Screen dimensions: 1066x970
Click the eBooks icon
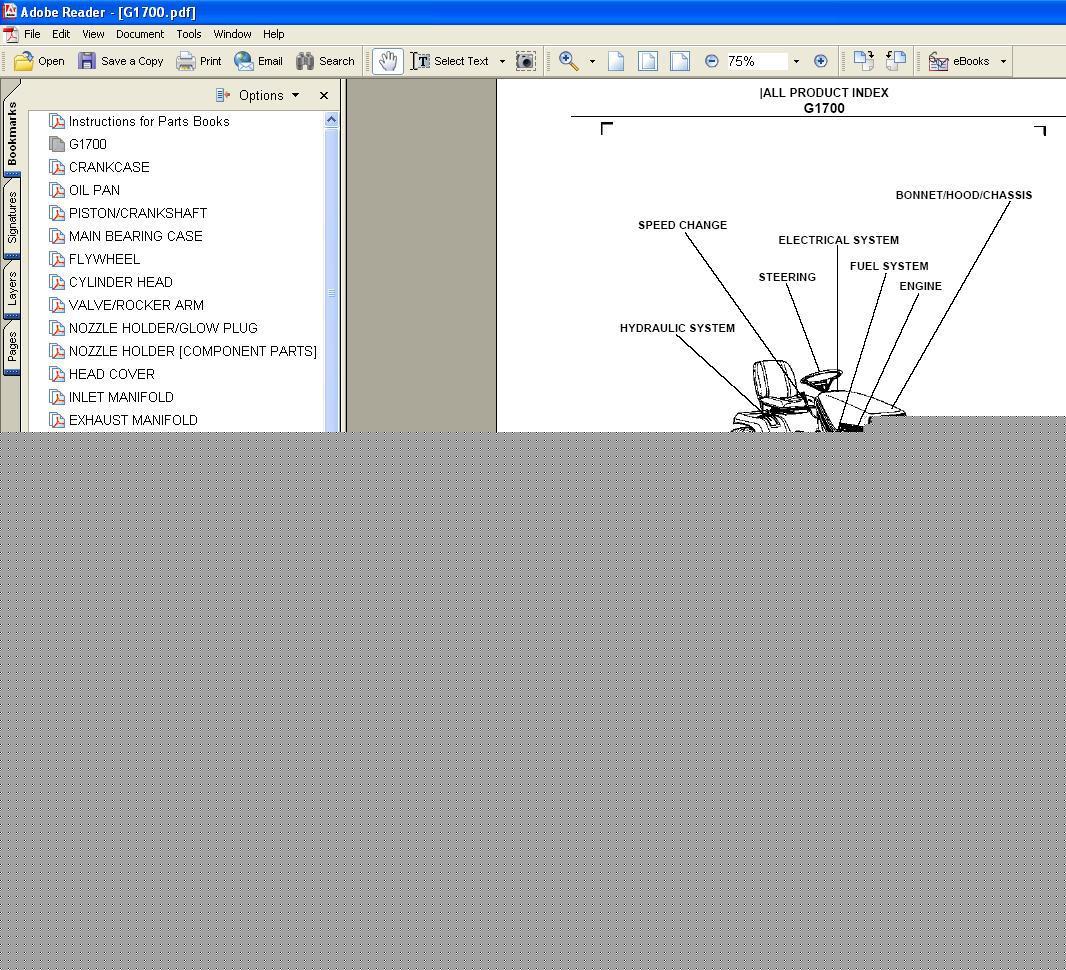(938, 61)
